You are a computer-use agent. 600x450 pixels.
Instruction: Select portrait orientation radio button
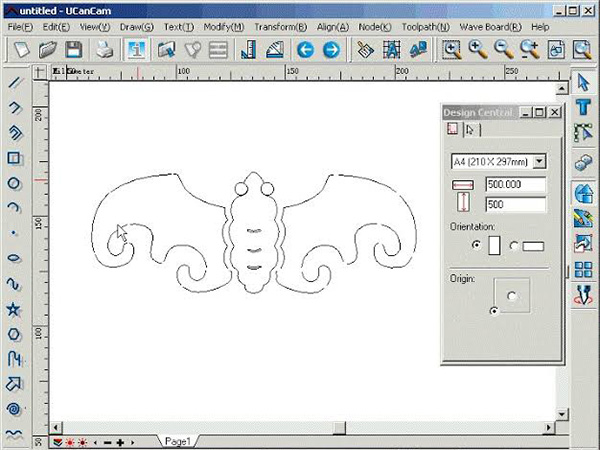pyautogui.click(x=476, y=245)
